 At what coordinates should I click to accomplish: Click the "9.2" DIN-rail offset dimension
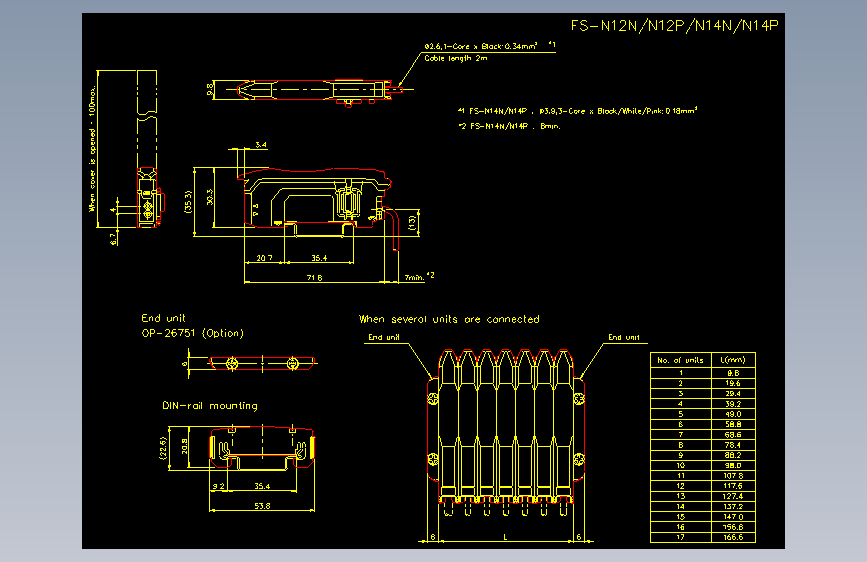[x=219, y=486]
